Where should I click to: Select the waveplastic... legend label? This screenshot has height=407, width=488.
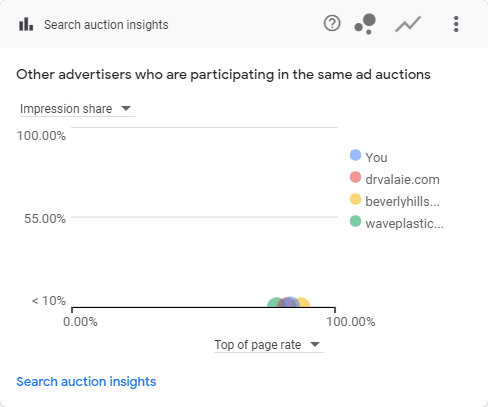tap(404, 223)
